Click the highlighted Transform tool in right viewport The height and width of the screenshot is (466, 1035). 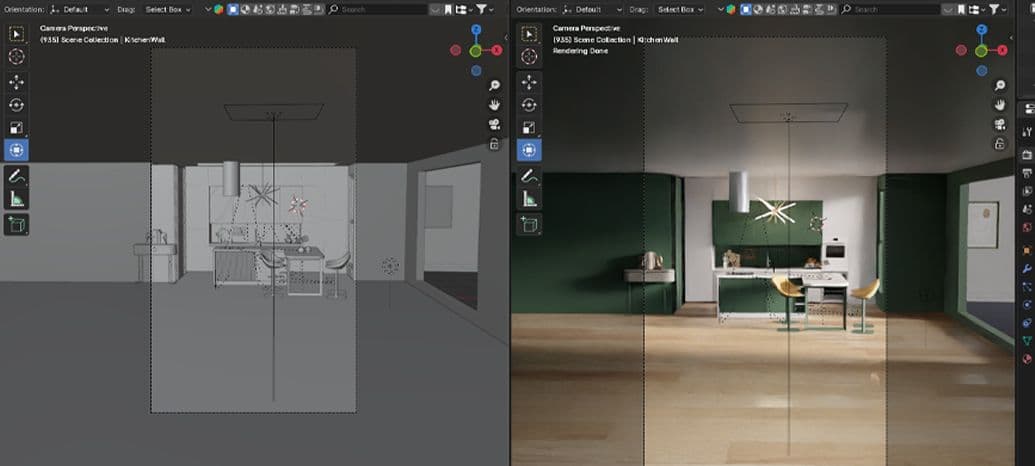click(529, 150)
